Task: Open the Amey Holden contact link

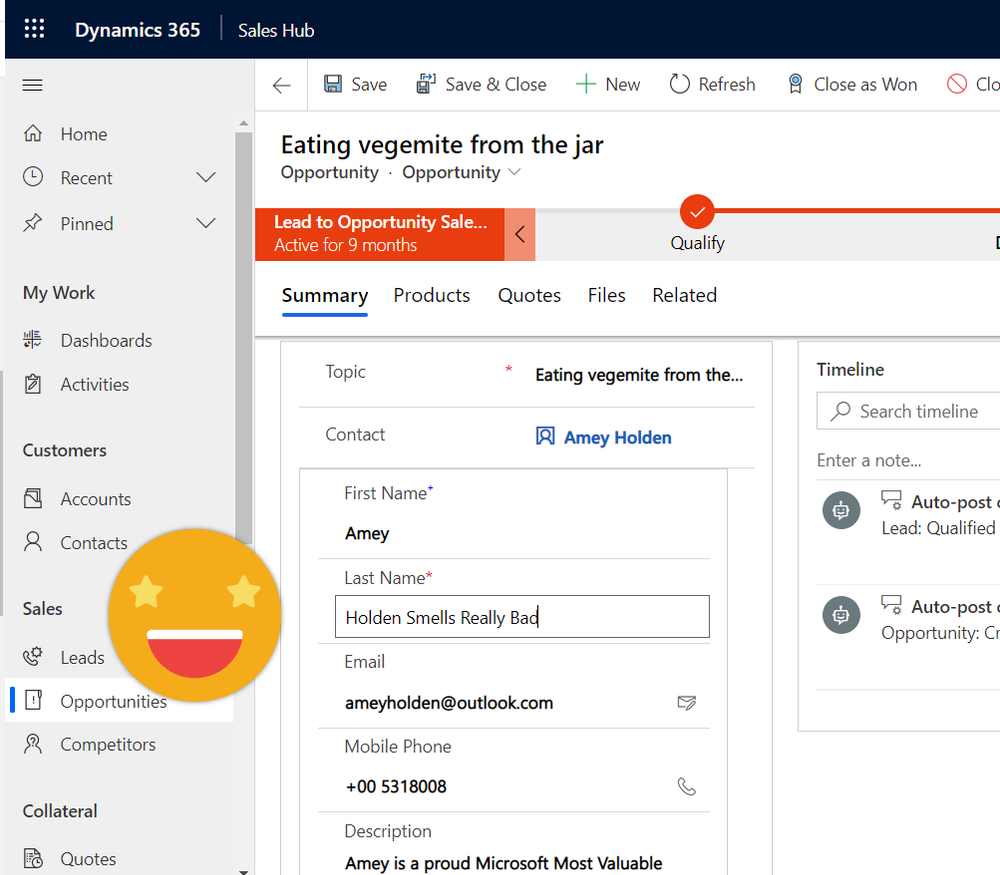Action: (x=616, y=436)
